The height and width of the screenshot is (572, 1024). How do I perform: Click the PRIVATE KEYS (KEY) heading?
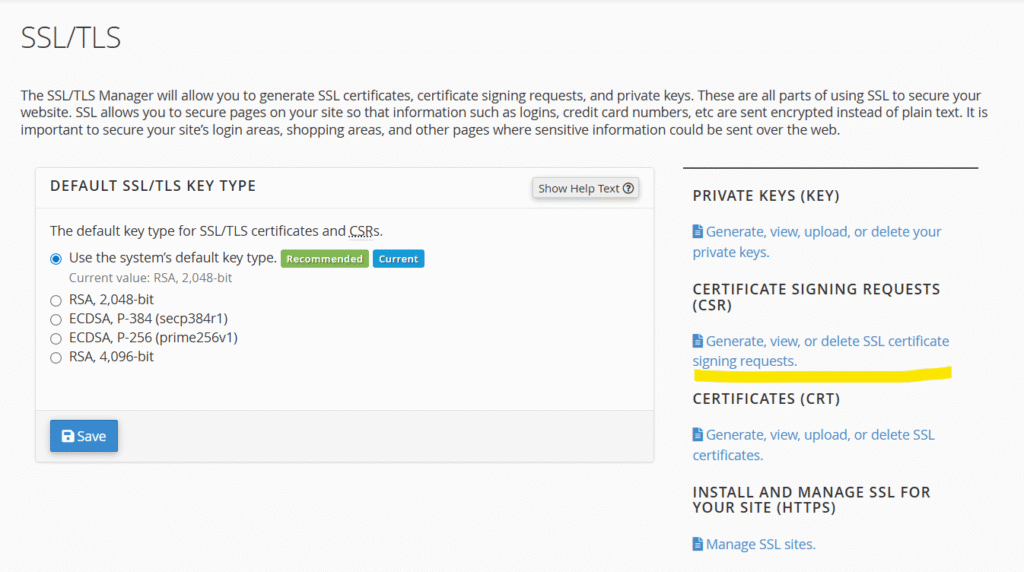pos(766,196)
